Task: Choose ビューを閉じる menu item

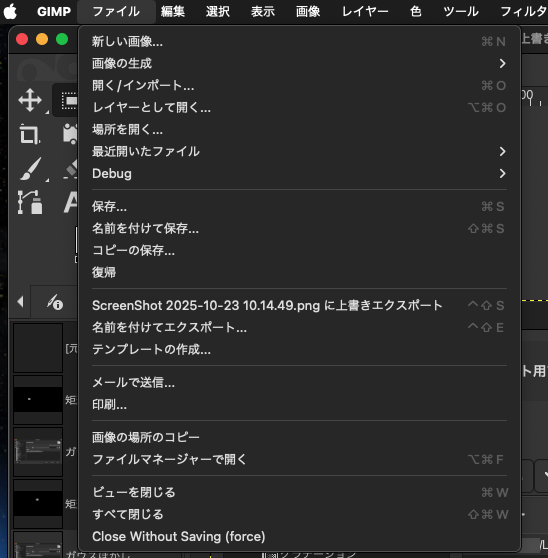Action: tap(300, 493)
